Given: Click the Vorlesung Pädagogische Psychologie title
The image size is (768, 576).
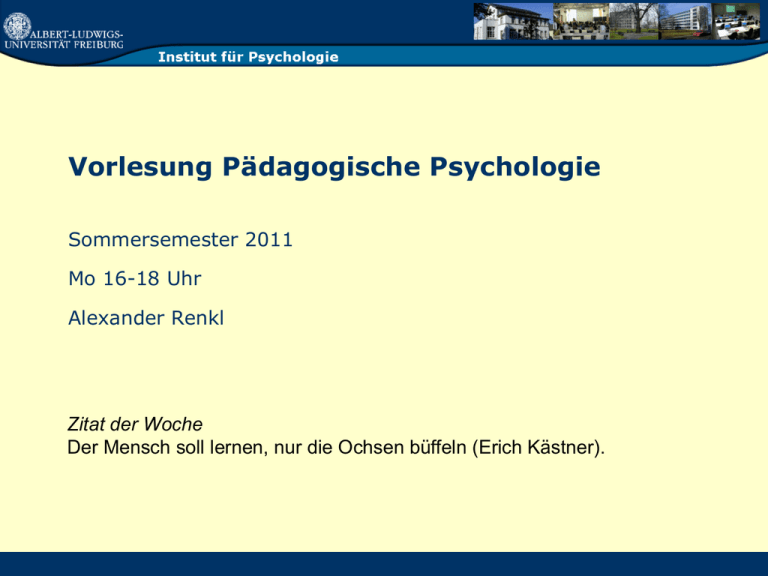Looking at the screenshot, I should click(x=334, y=167).
